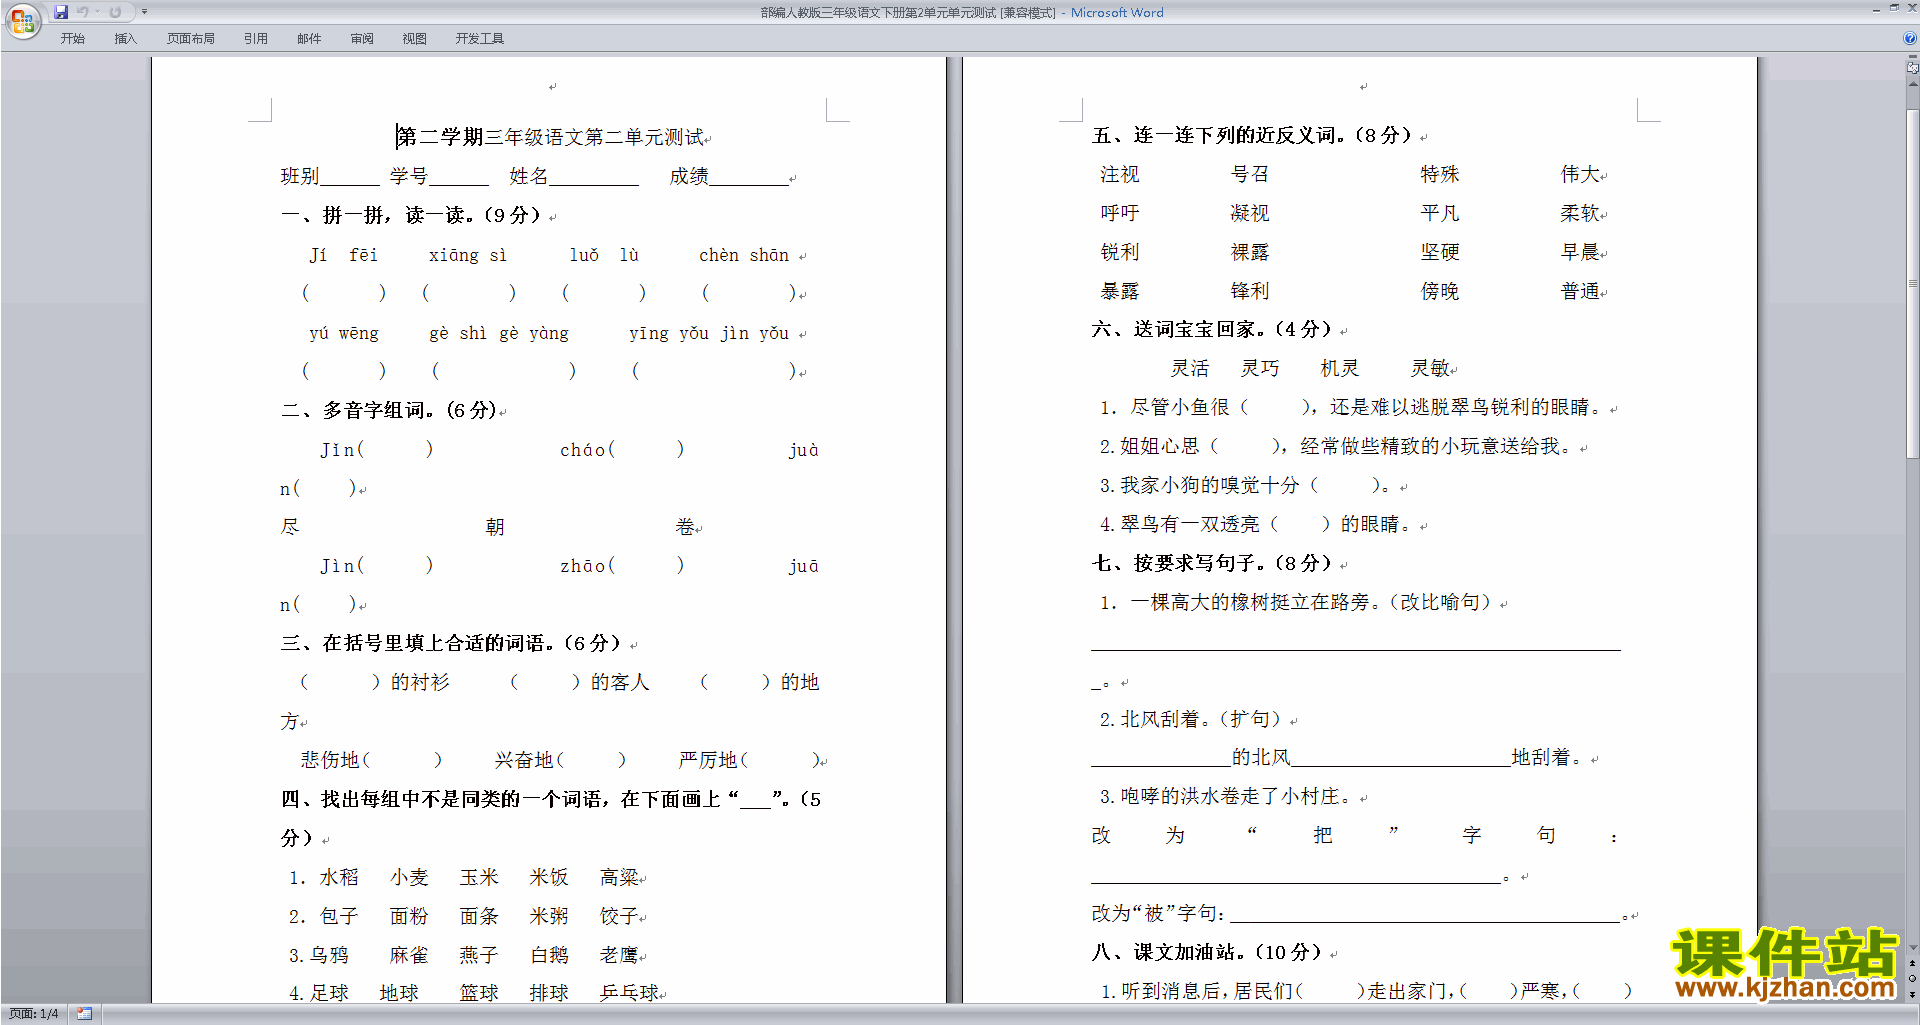Screen dimensions: 1920x1025
Task: Switch to the 视图 tab
Action: 415,39
